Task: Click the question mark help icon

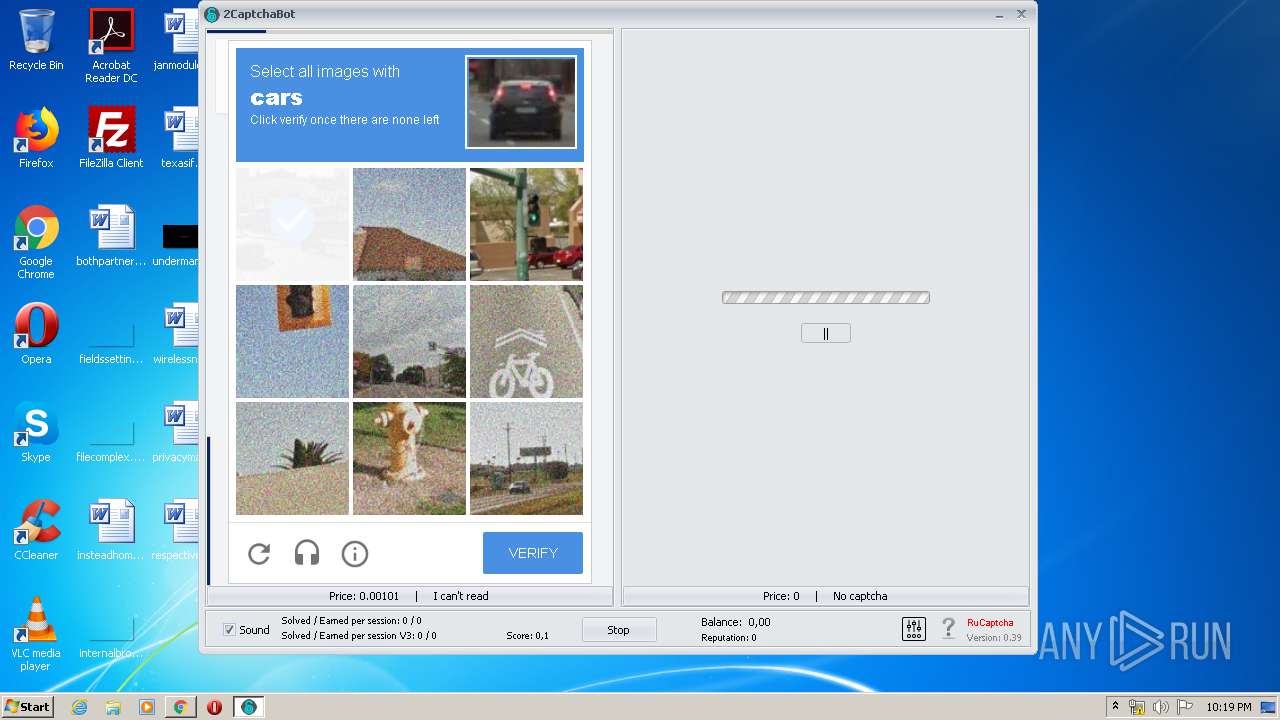Action: [x=948, y=629]
